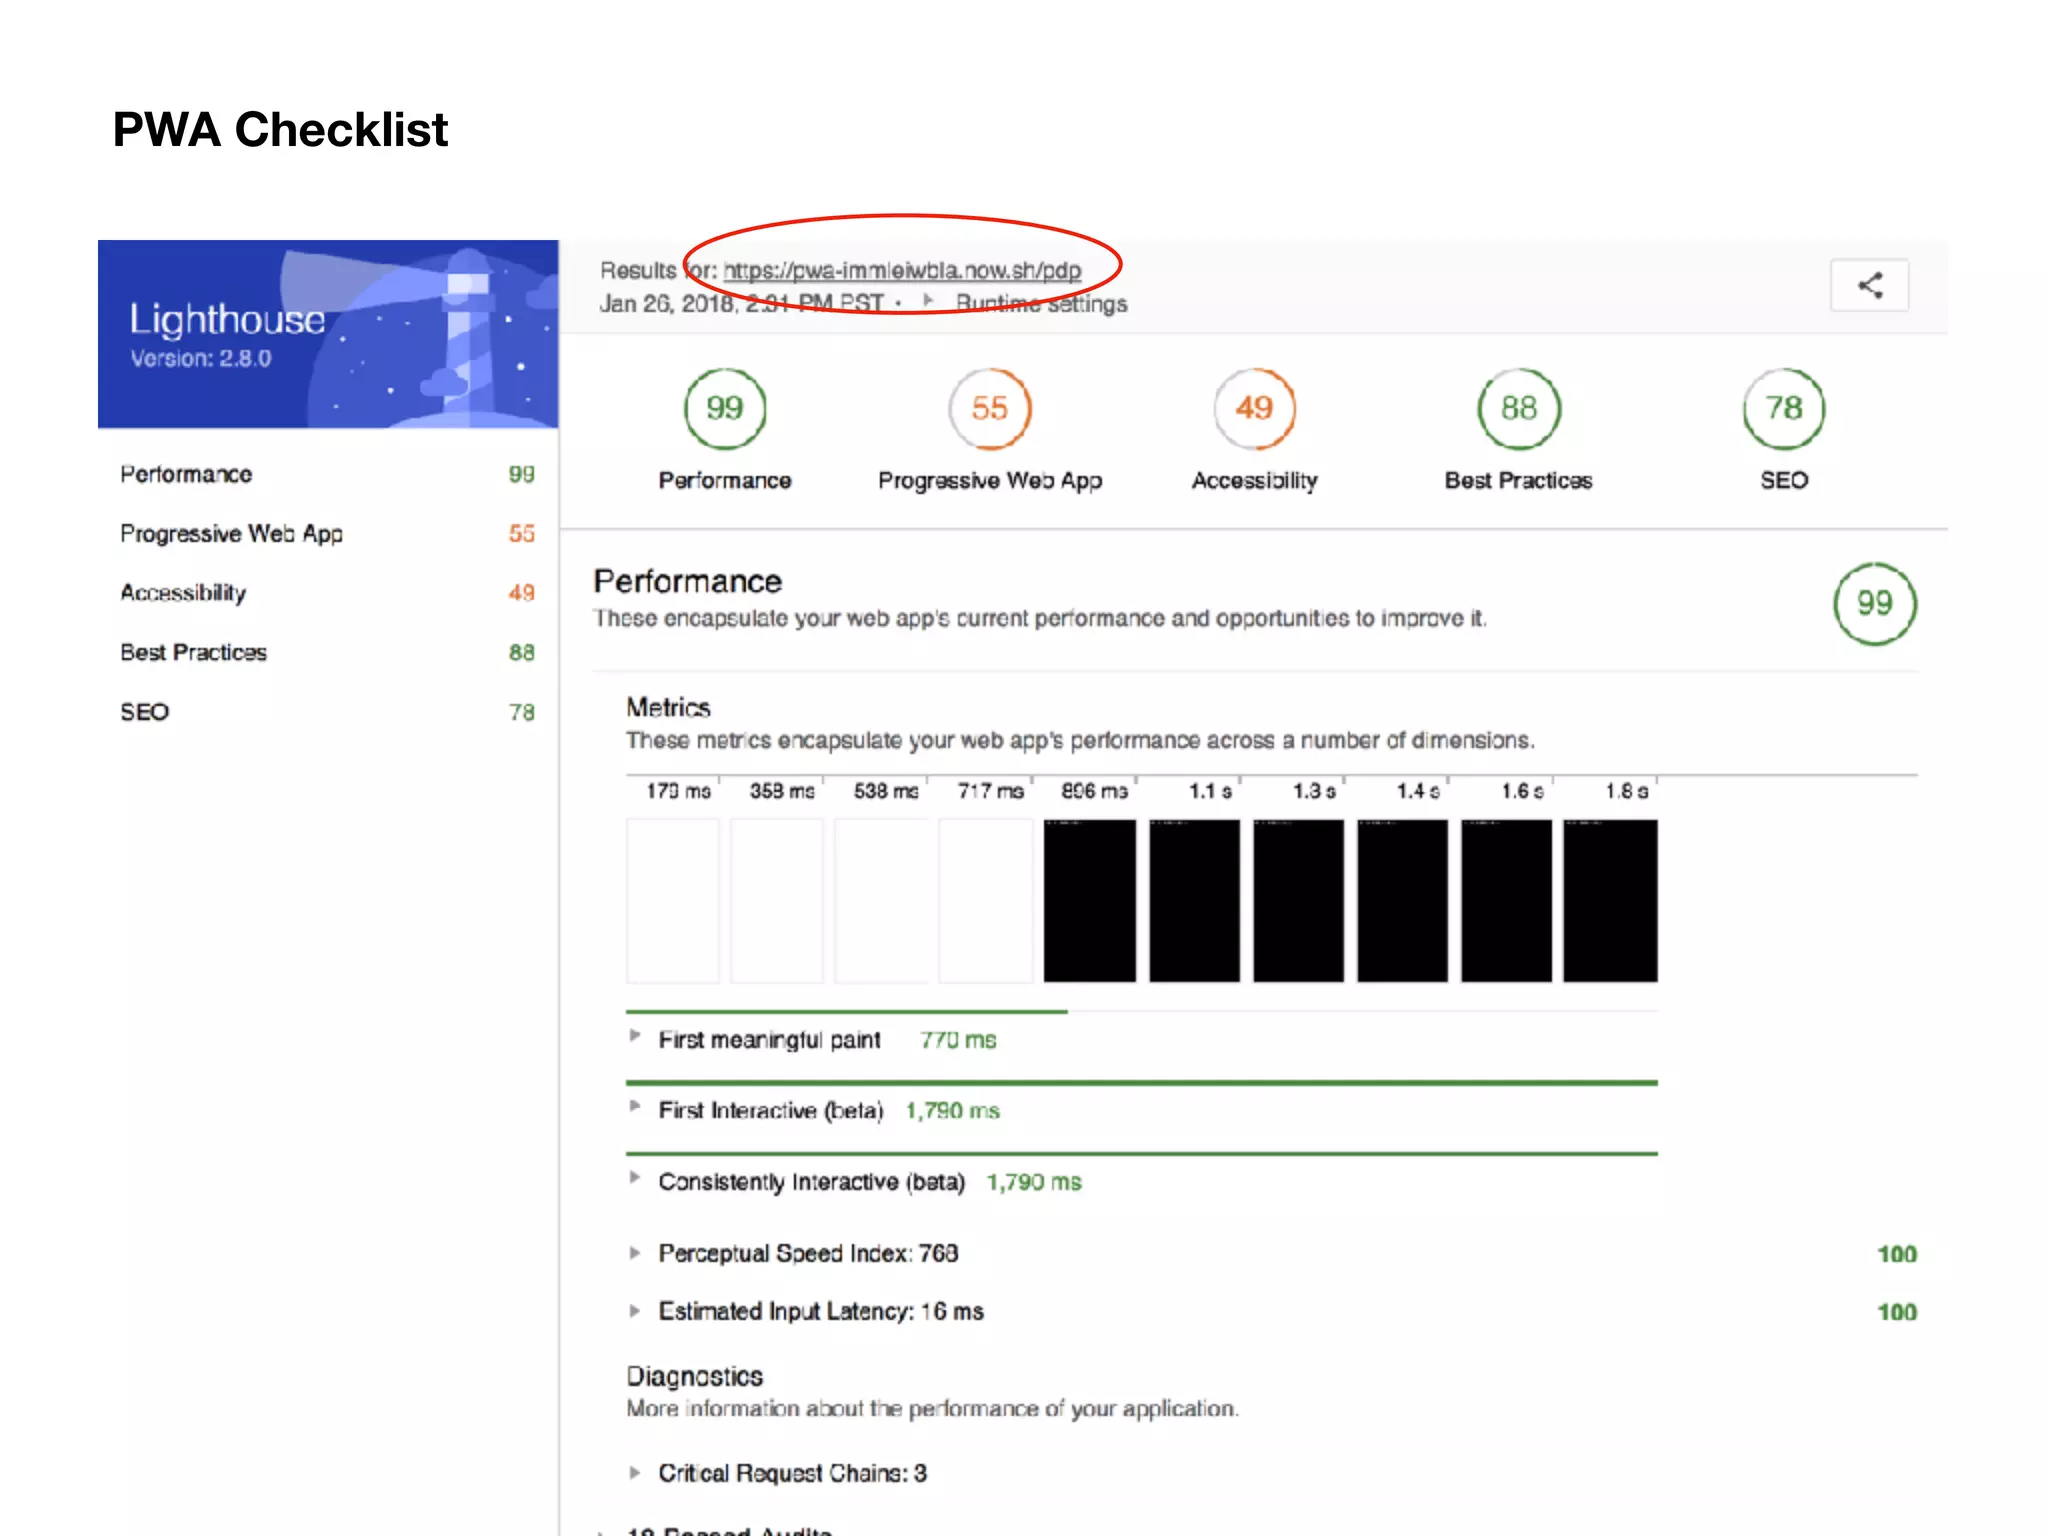The width and height of the screenshot is (2048, 1536).
Task: Click the PWA Checklist slide title
Action: 280,130
